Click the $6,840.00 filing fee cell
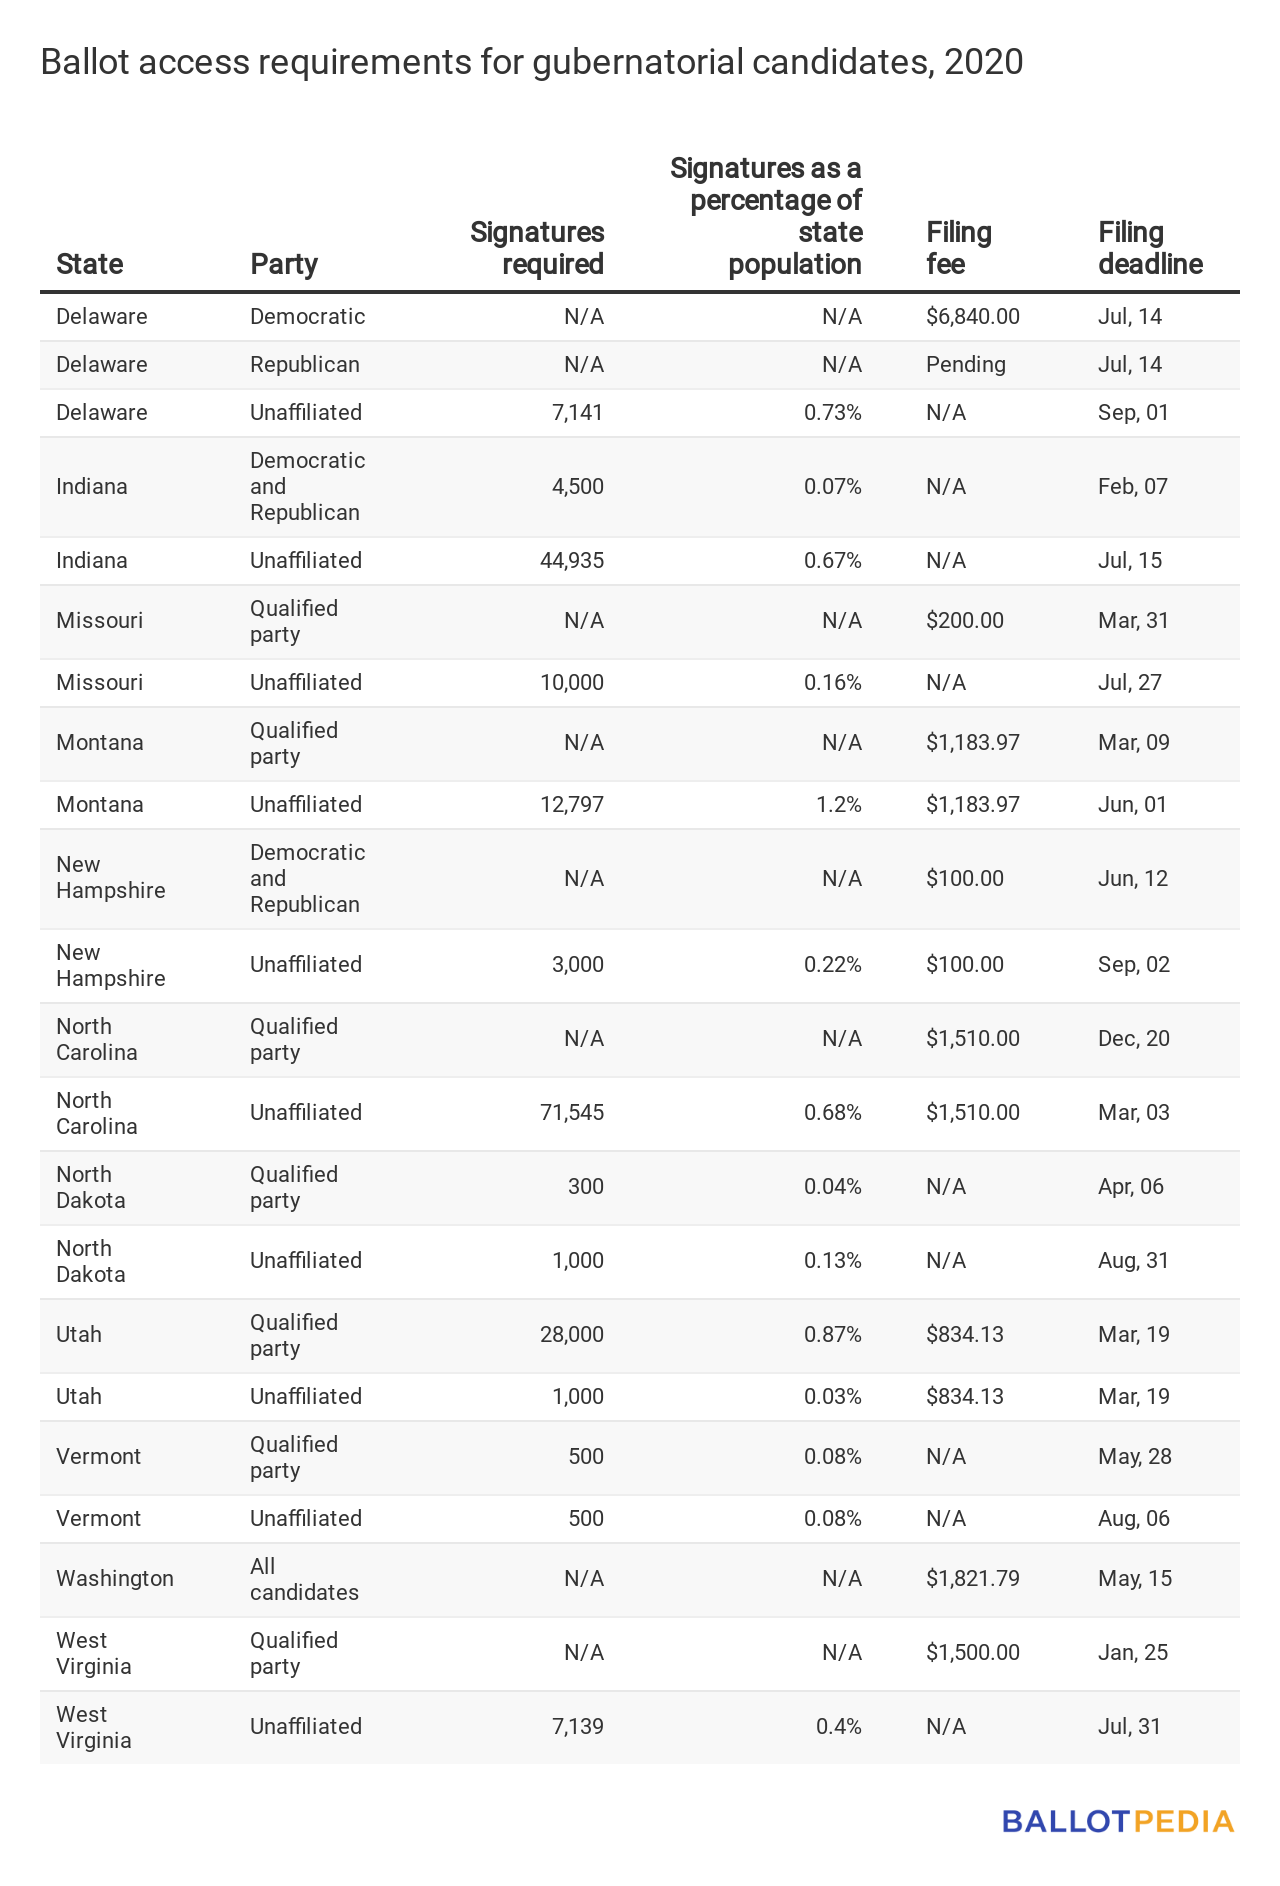The height and width of the screenshot is (1886, 1280). pos(973,317)
